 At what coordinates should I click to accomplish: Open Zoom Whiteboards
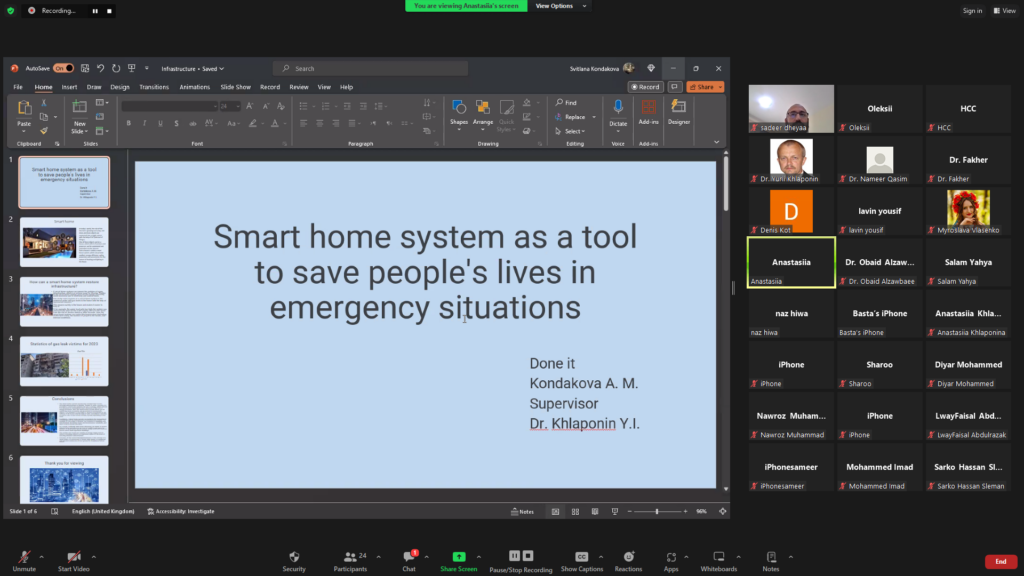click(x=718, y=556)
